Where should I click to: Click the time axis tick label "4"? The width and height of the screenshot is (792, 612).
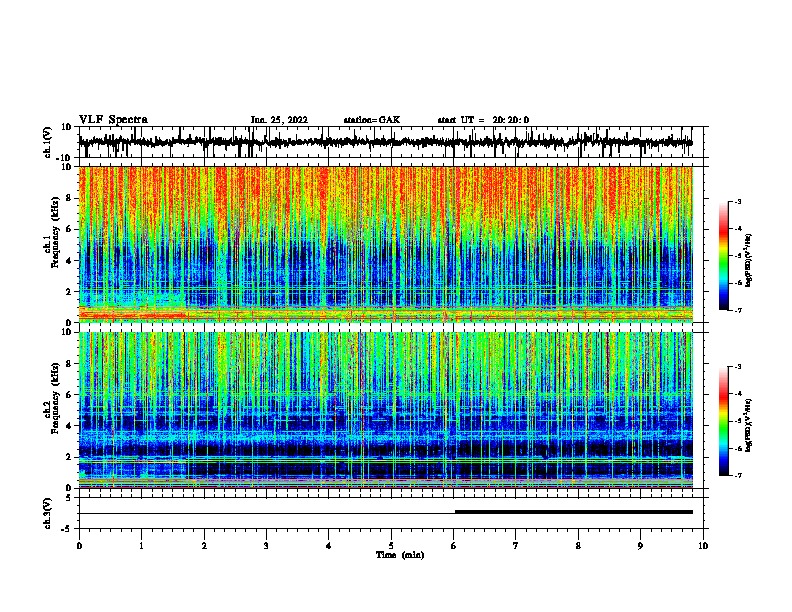click(329, 546)
